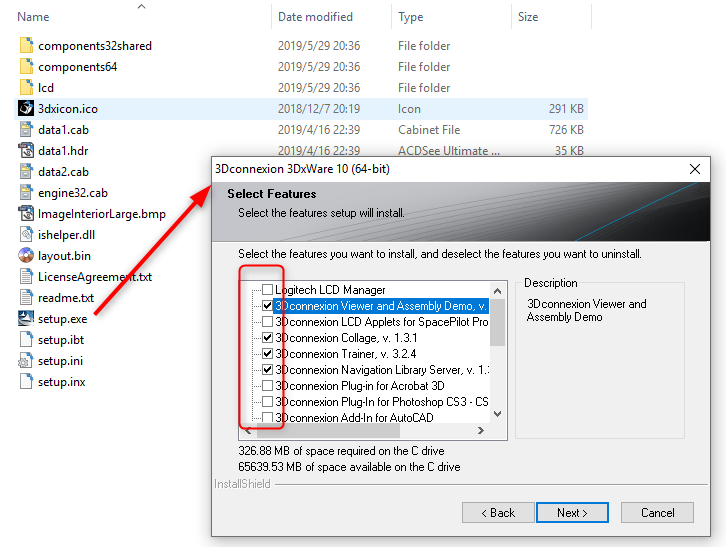Click the components32shared folder icon
The height and width of the screenshot is (547, 726).
coord(26,45)
